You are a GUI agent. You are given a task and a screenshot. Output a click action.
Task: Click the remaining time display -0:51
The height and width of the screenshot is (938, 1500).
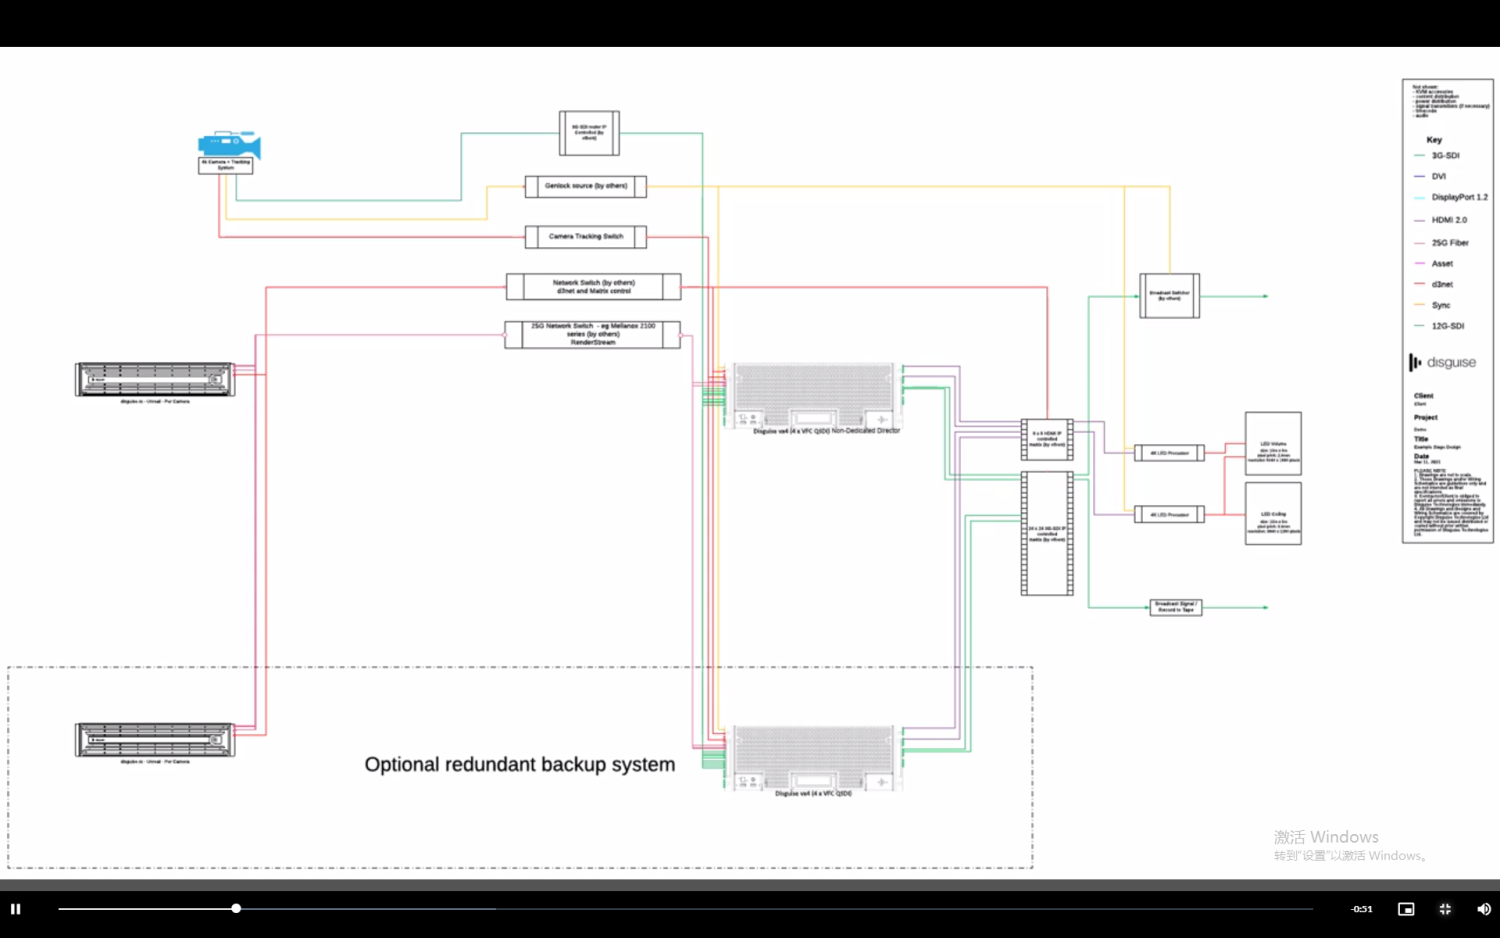click(1361, 909)
